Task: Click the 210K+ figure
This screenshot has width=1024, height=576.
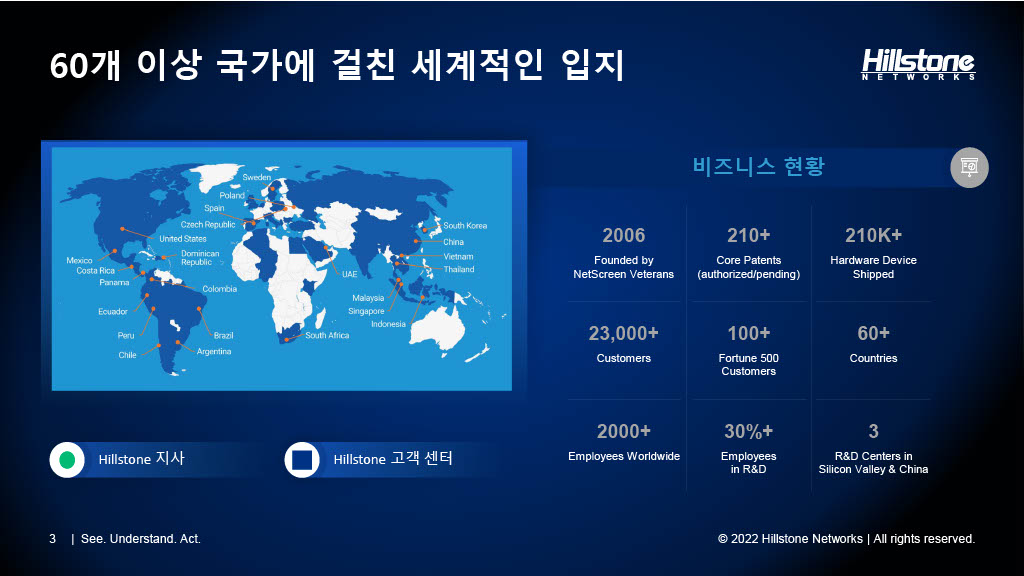Action: [x=873, y=235]
